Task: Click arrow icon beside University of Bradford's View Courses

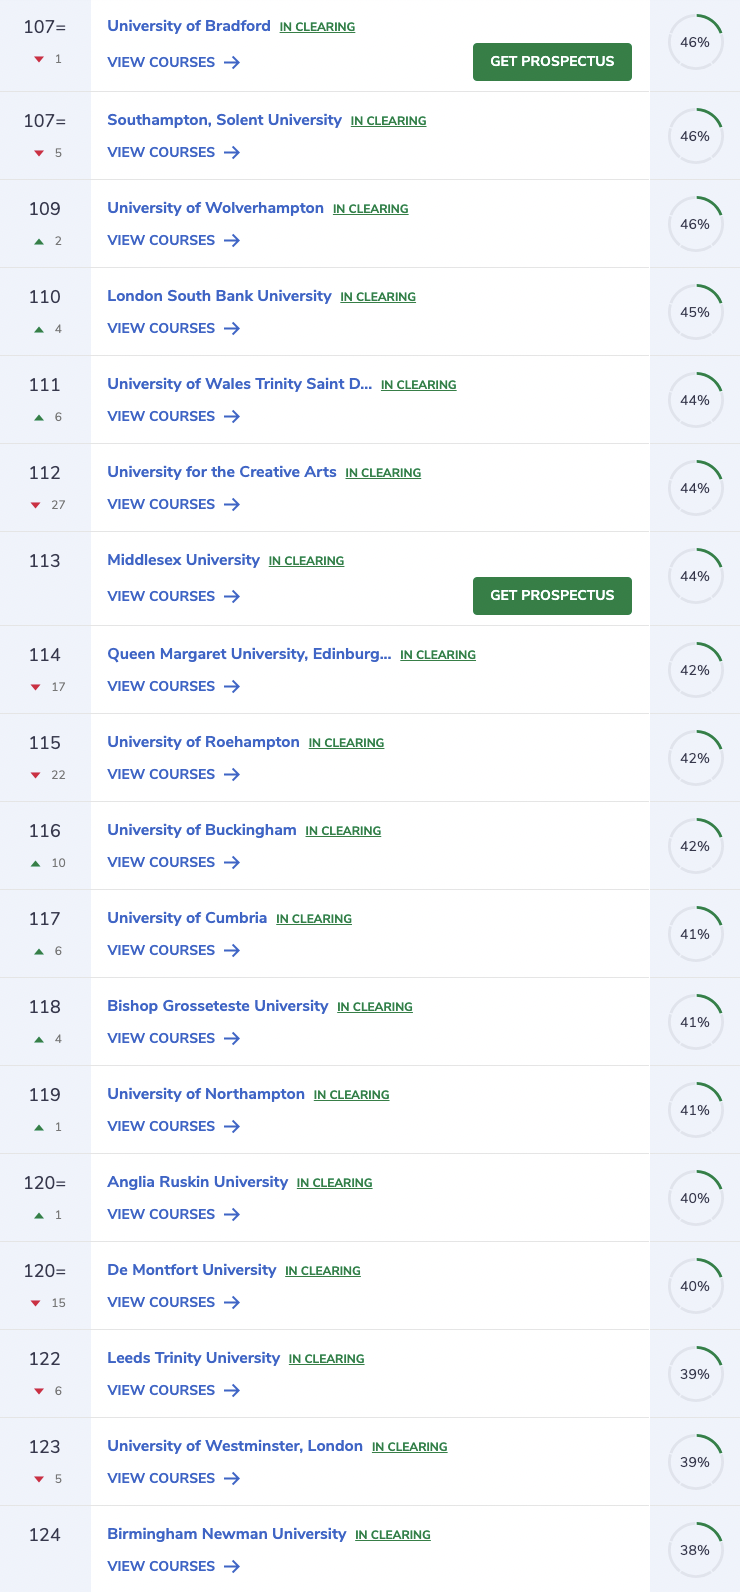Action: click(x=232, y=62)
